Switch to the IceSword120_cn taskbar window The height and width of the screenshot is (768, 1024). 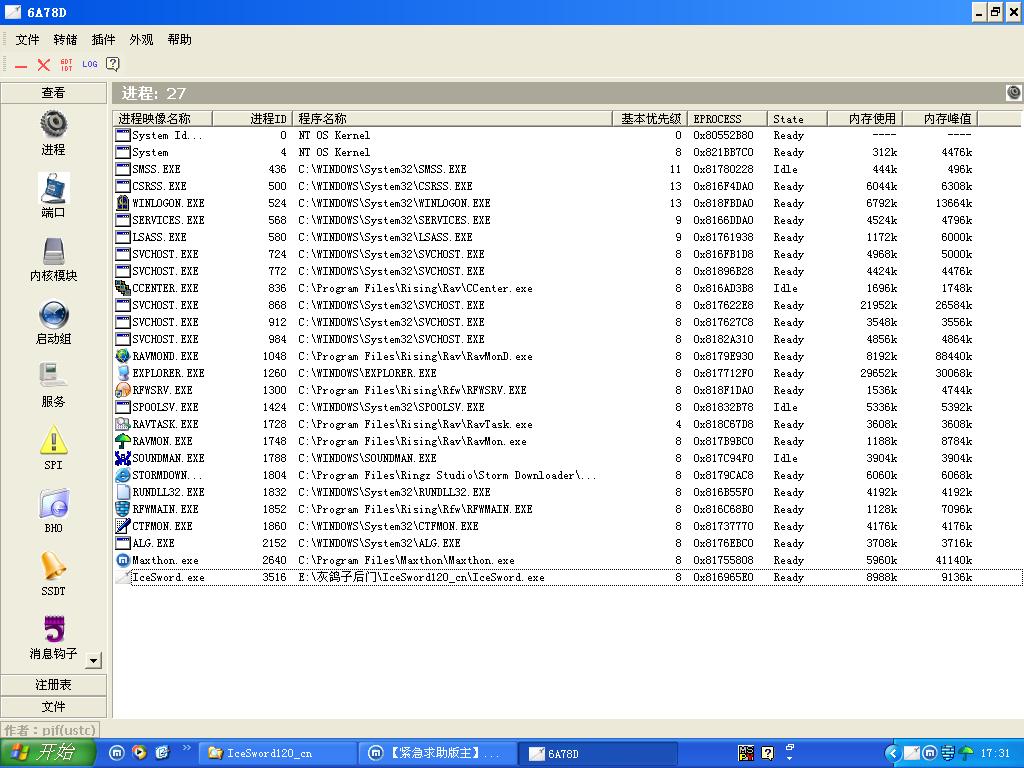coord(277,754)
